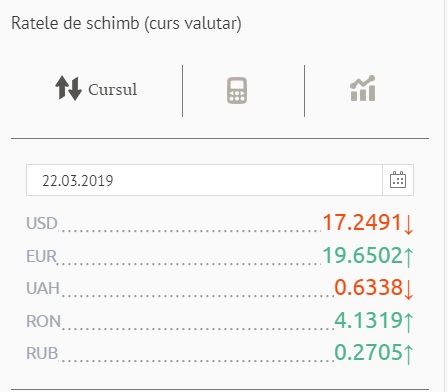Screen dimensions: 448x392
Task: Select the Cursul tab label
Action: tap(113, 89)
